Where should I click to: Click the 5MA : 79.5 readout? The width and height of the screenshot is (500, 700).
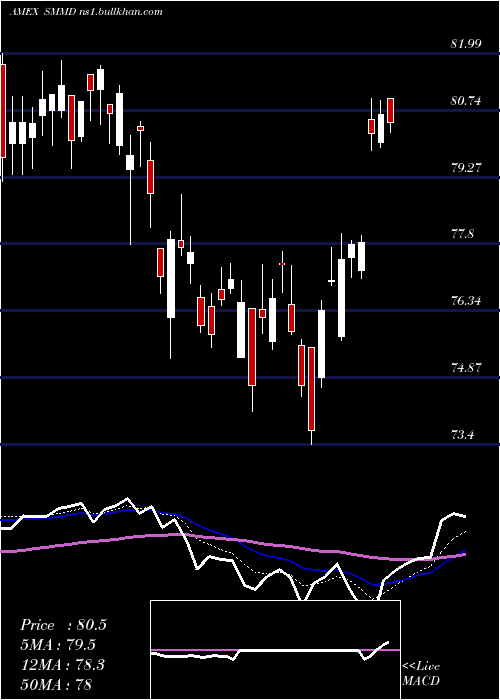pos(58,645)
